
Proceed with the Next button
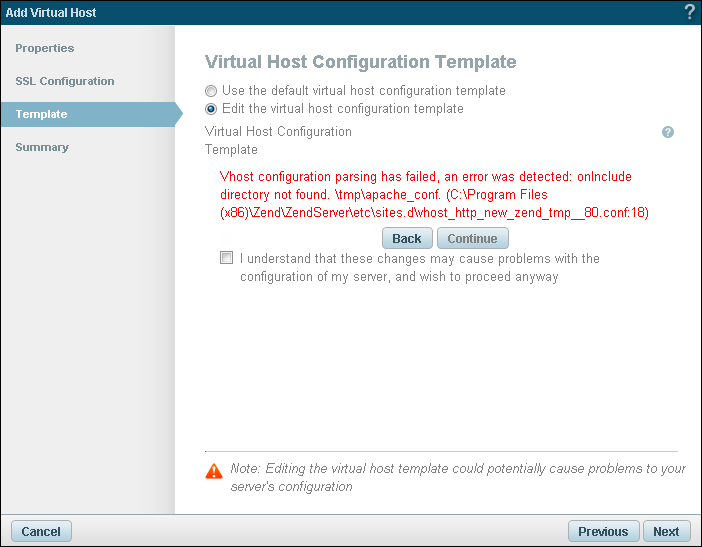[666, 532]
